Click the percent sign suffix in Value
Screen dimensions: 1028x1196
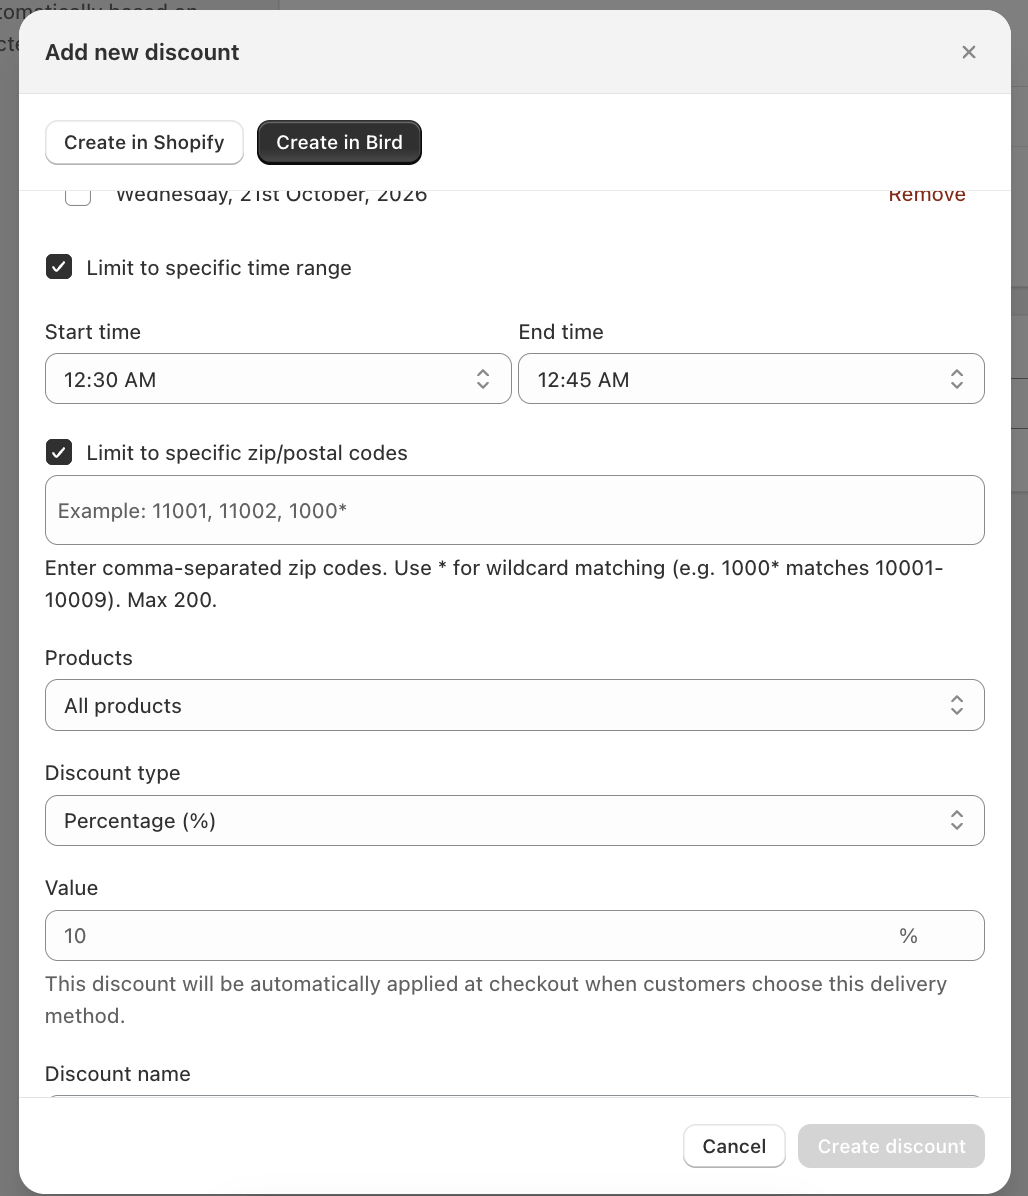pos(908,936)
